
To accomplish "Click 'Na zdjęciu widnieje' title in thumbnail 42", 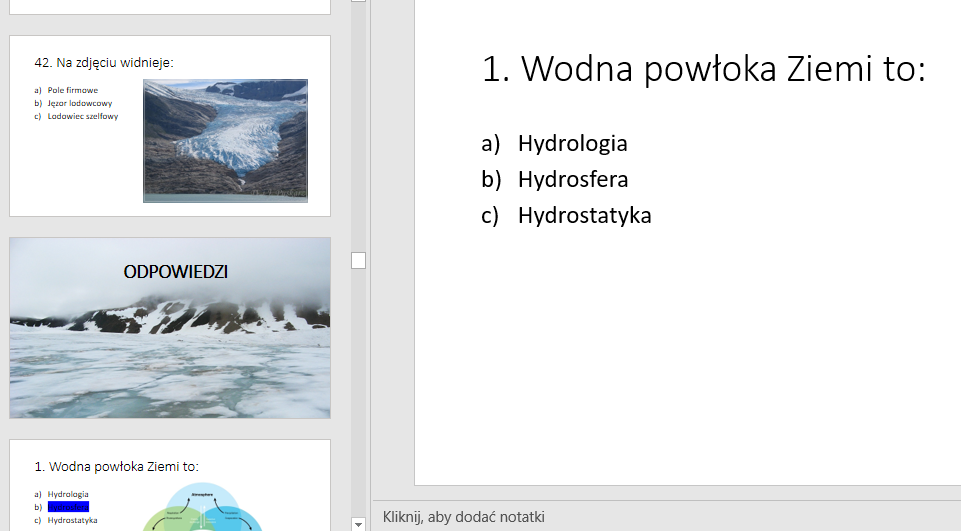I will [x=104, y=62].
